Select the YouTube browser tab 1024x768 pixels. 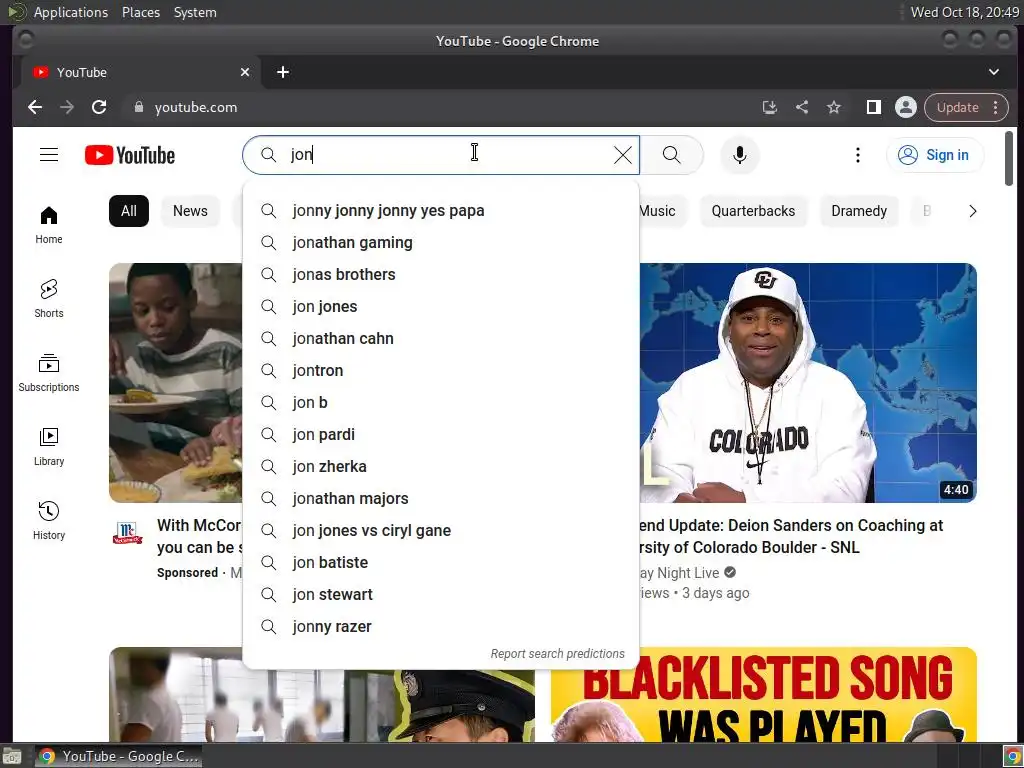141,72
